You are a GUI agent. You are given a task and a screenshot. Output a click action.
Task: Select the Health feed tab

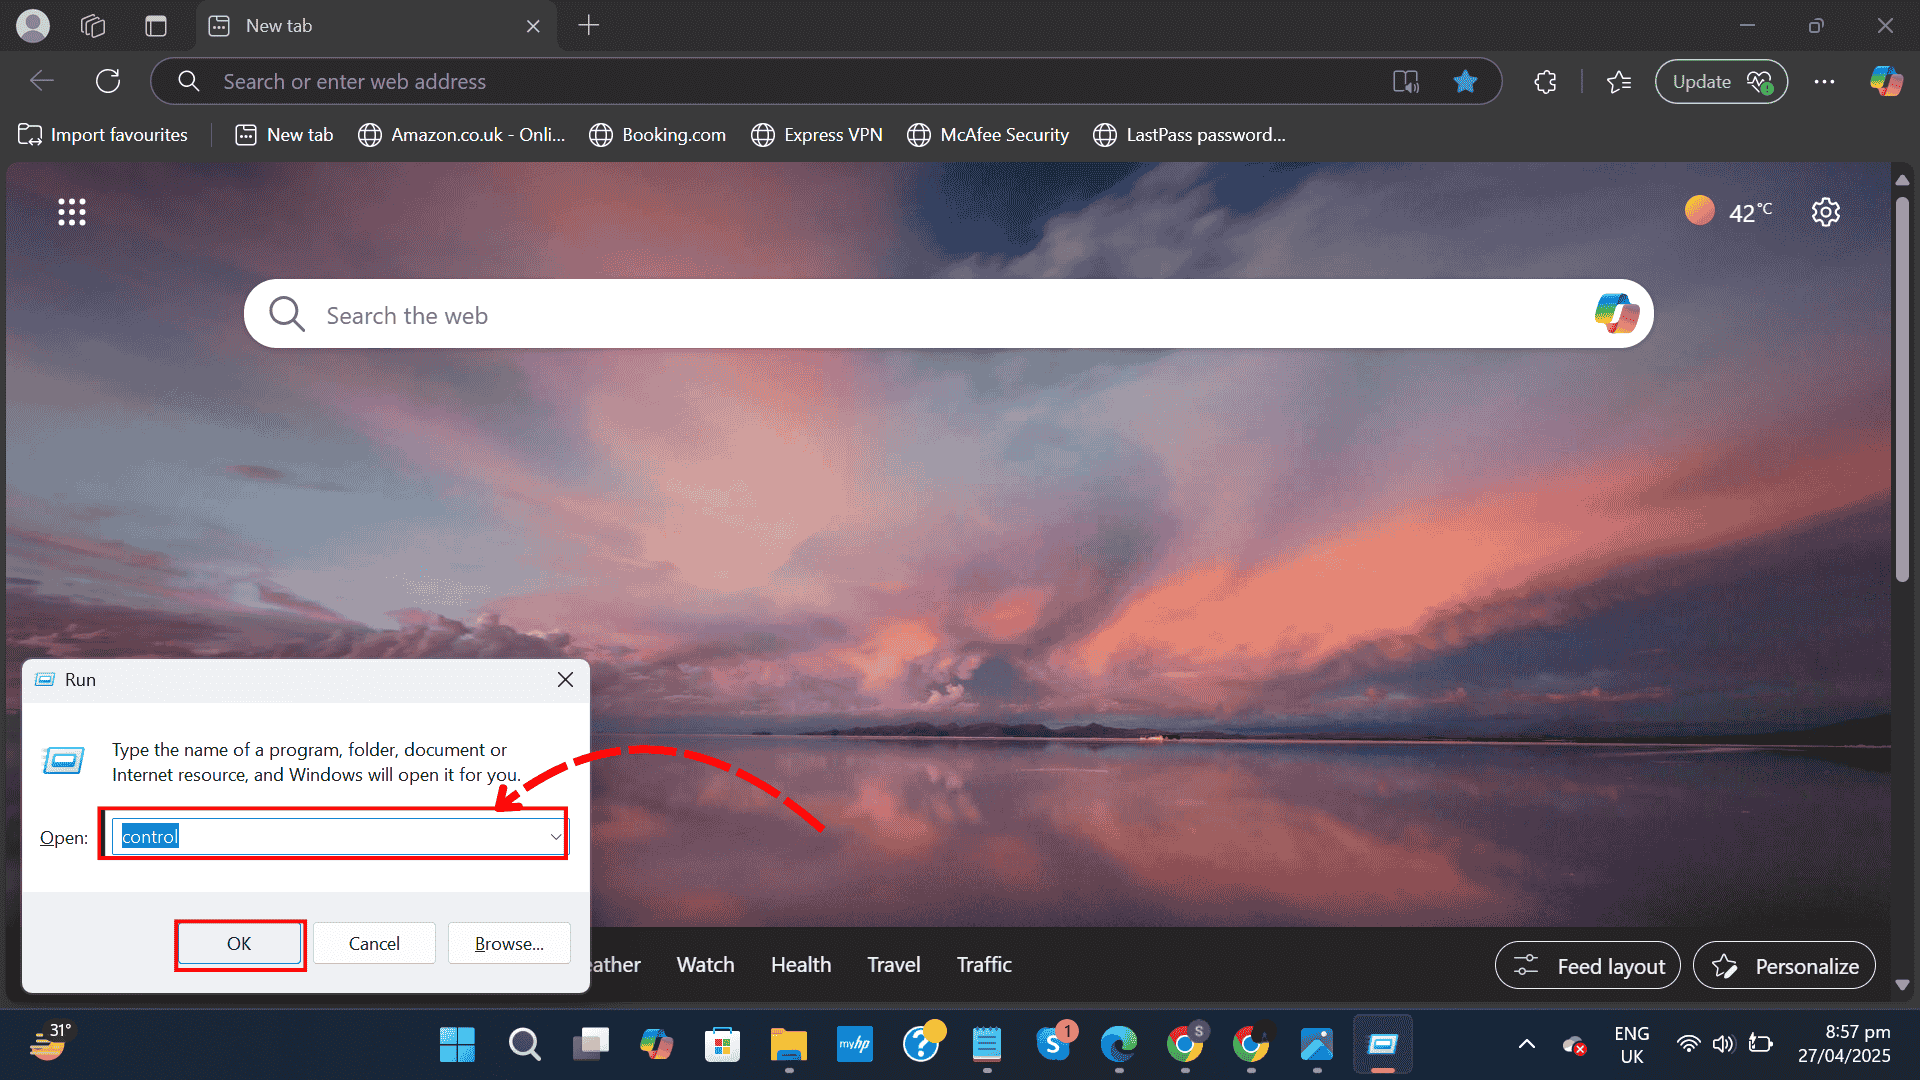tap(800, 965)
